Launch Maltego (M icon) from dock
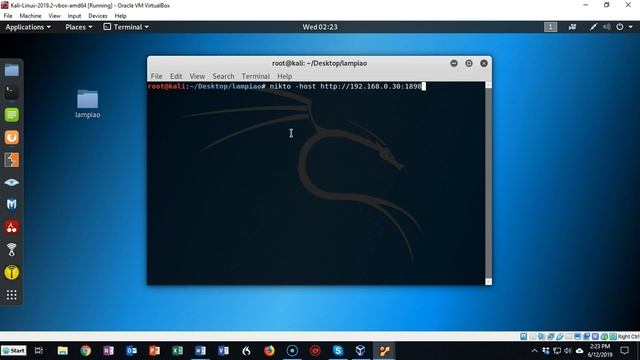640x360 pixels. click(x=11, y=204)
